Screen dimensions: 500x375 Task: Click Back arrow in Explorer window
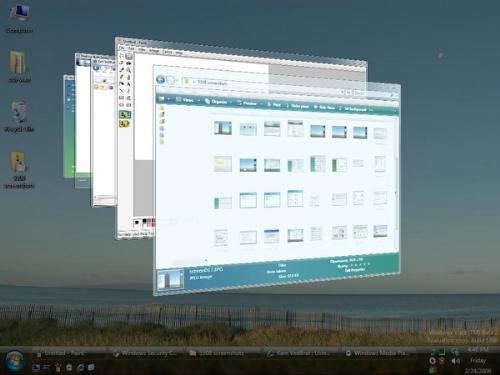[161, 79]
